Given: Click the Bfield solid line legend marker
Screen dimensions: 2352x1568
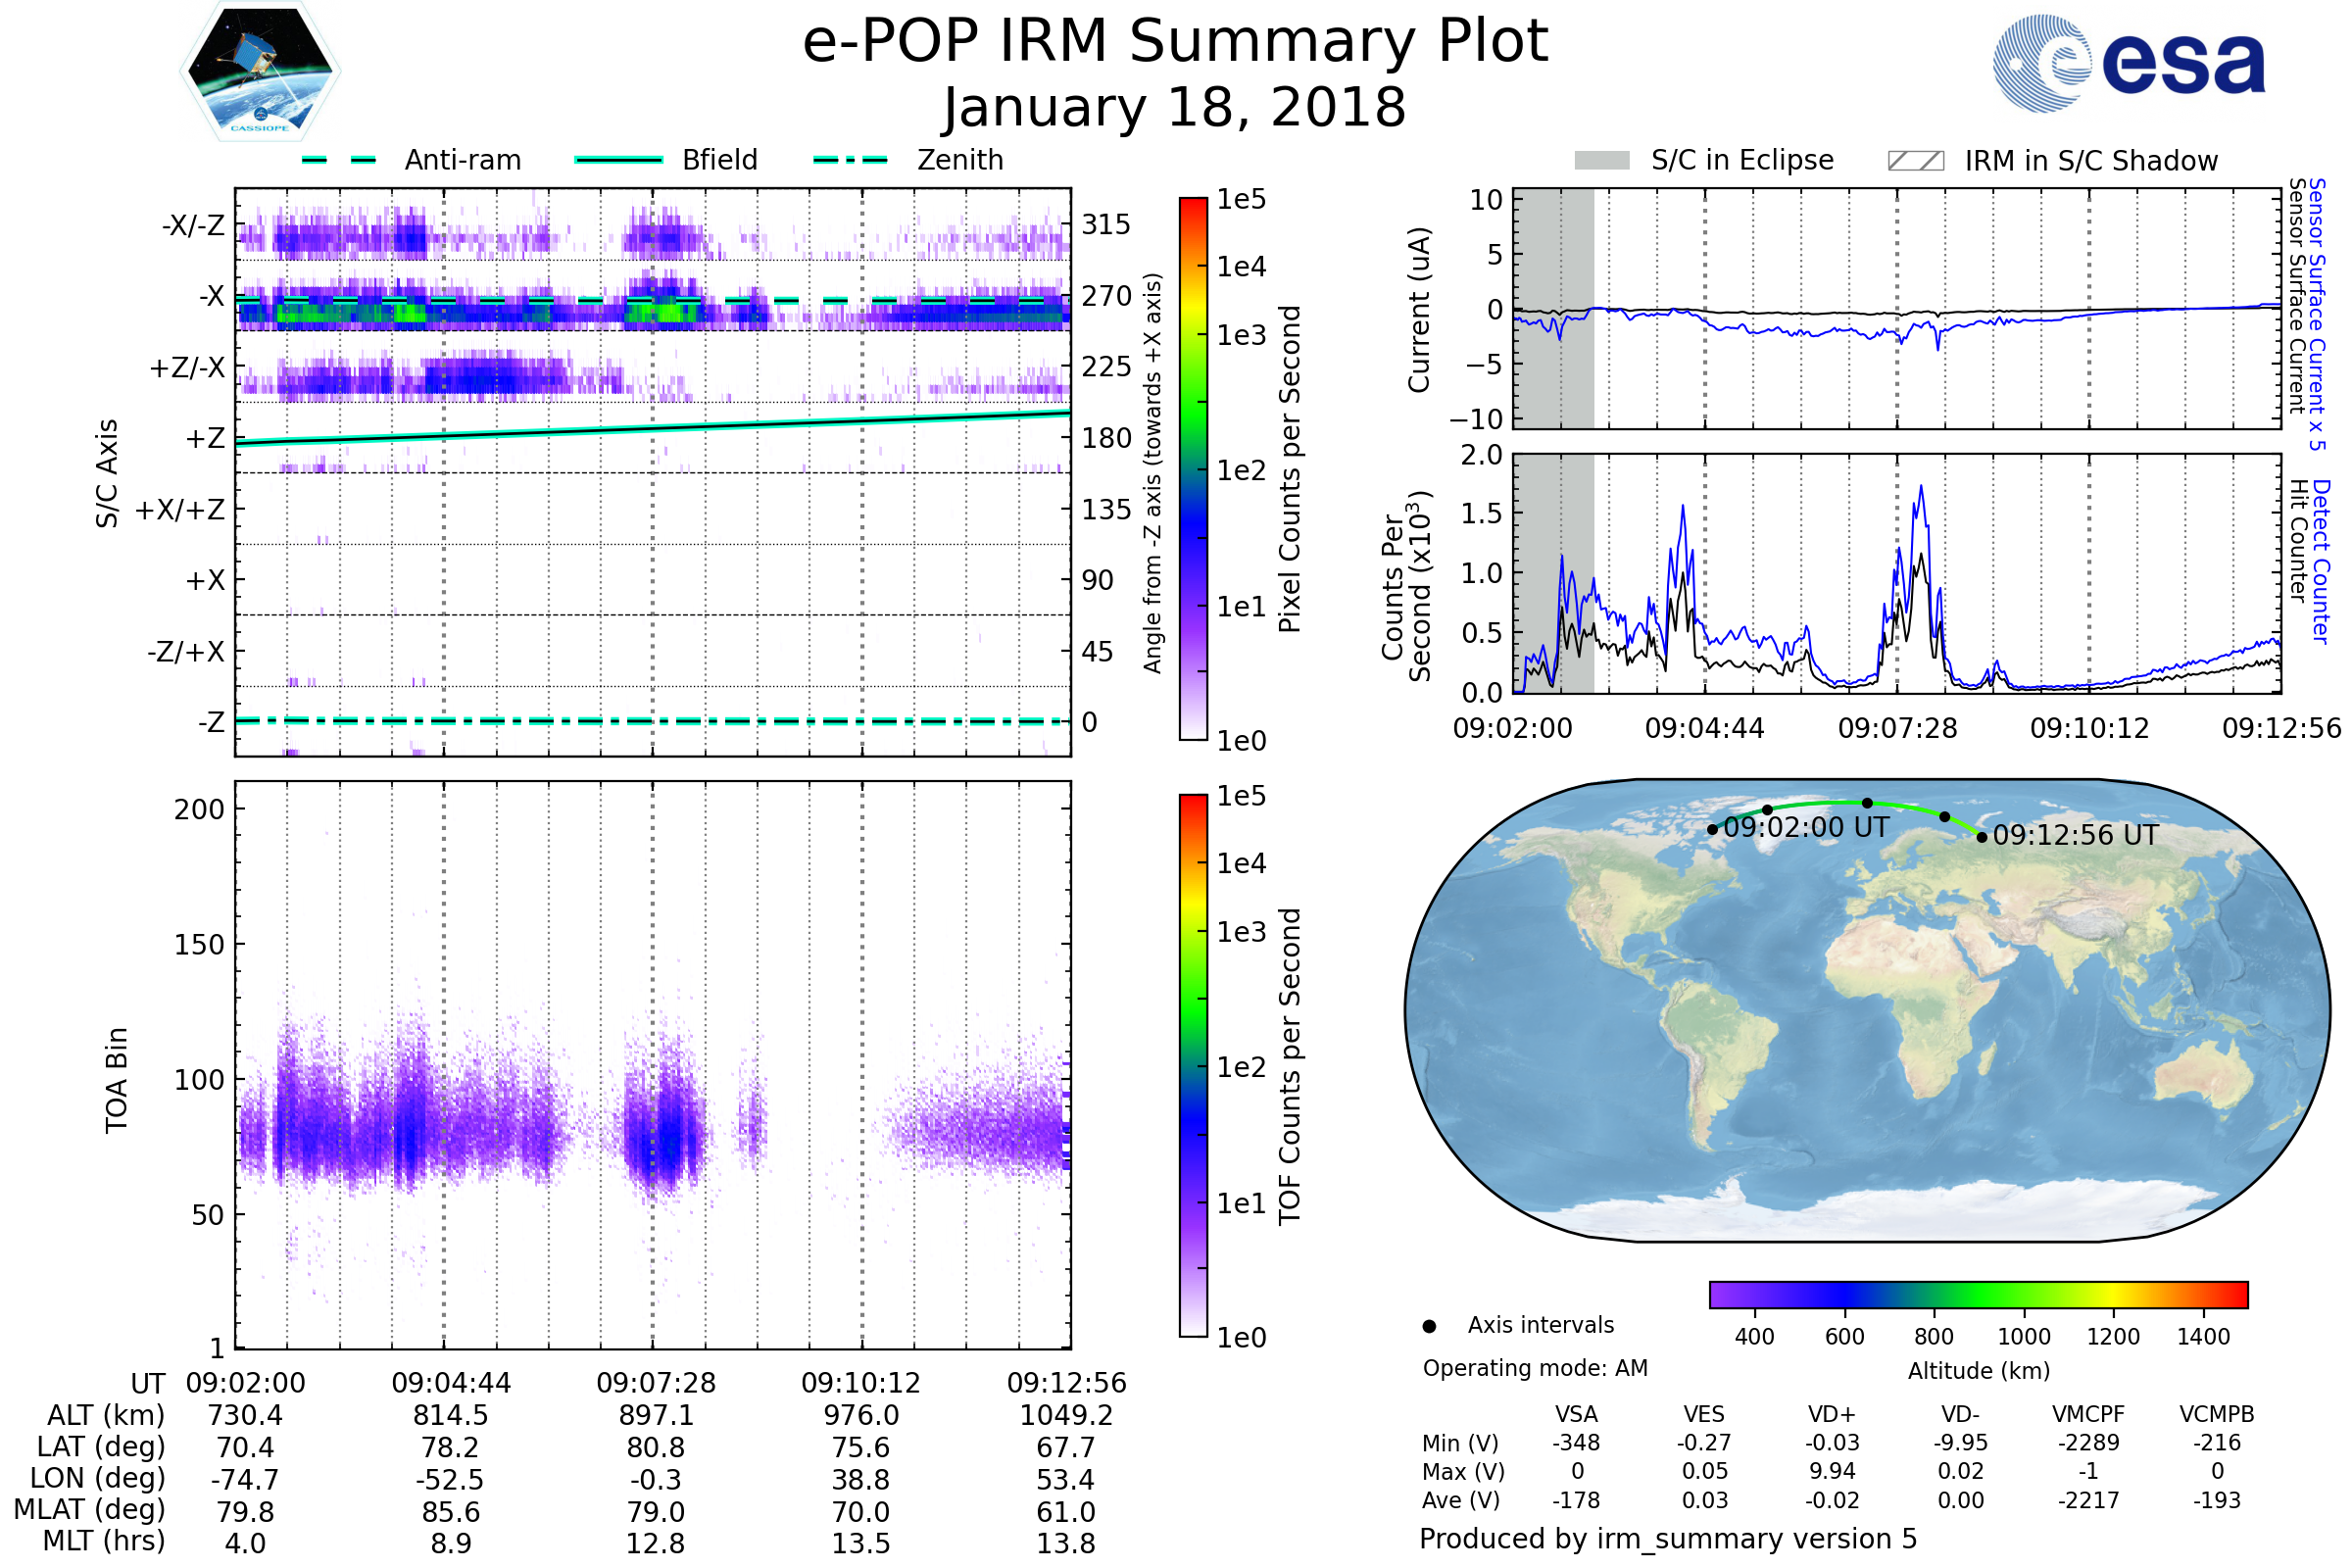Looking at the screenshot, I should [x=618, y=160].
